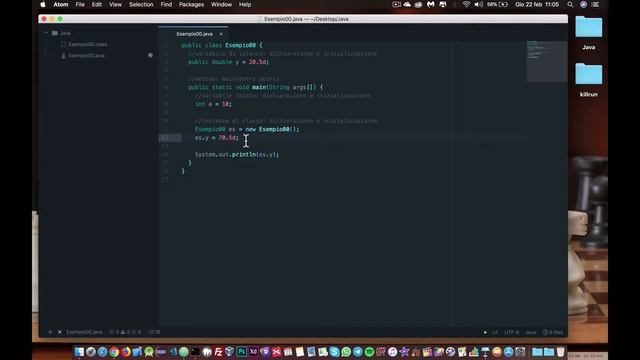Viewport: 640px width, 360px height.
Task: Open WhatsApp from the dock
Action: tap(346, 351)
